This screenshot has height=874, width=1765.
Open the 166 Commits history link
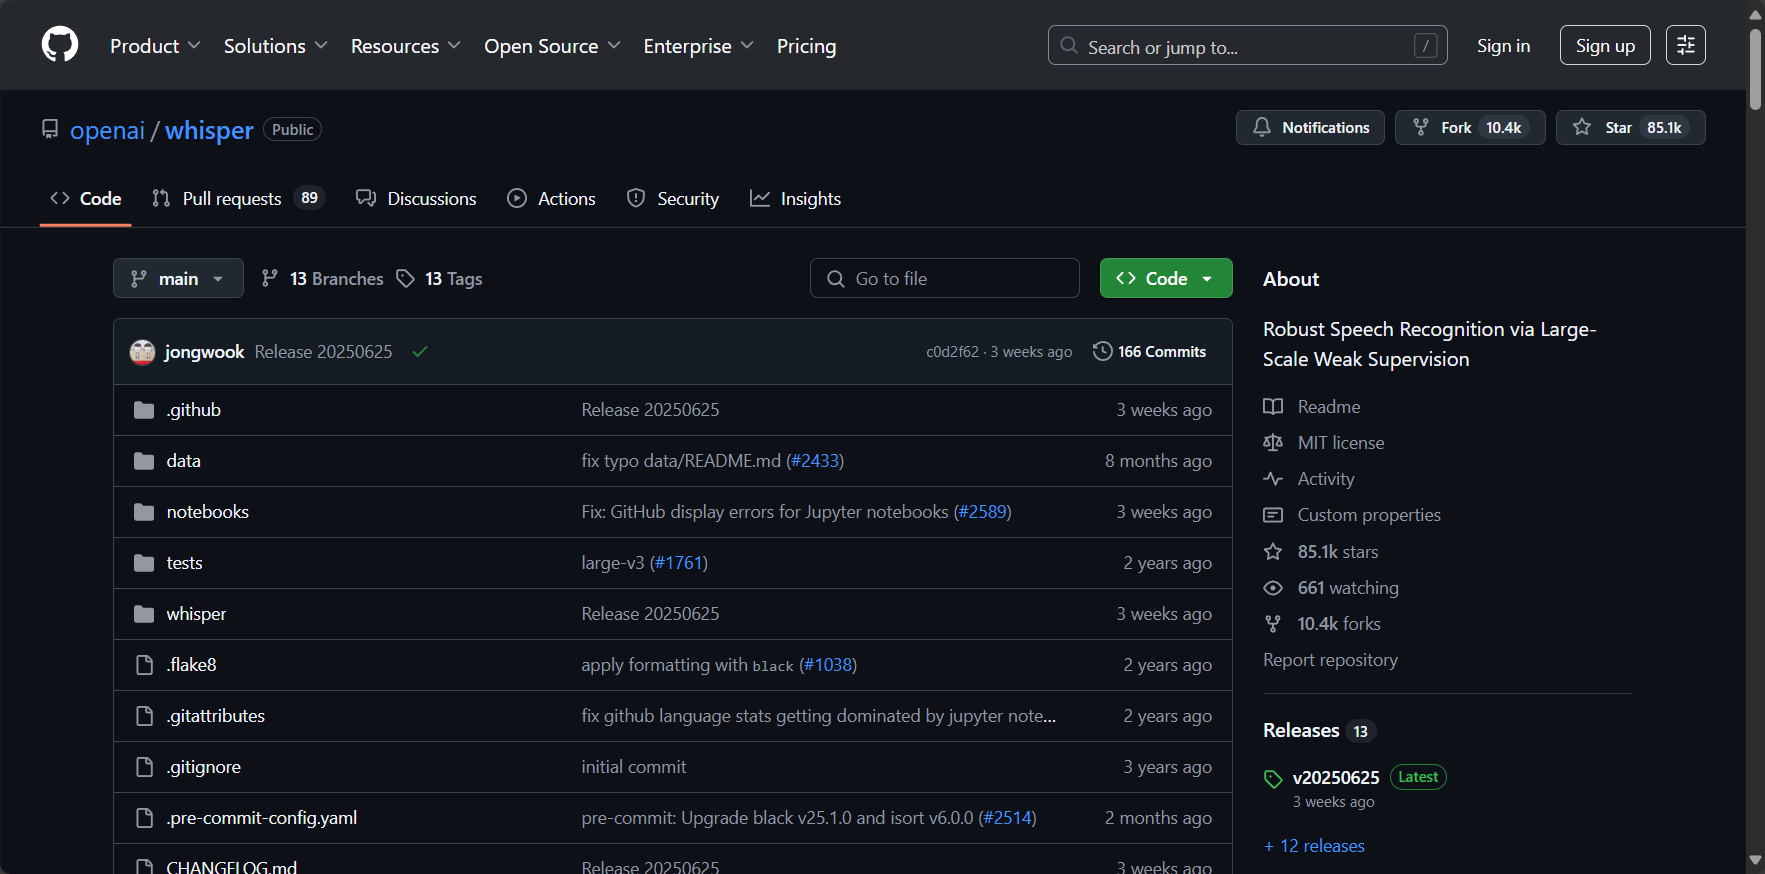1150,351
